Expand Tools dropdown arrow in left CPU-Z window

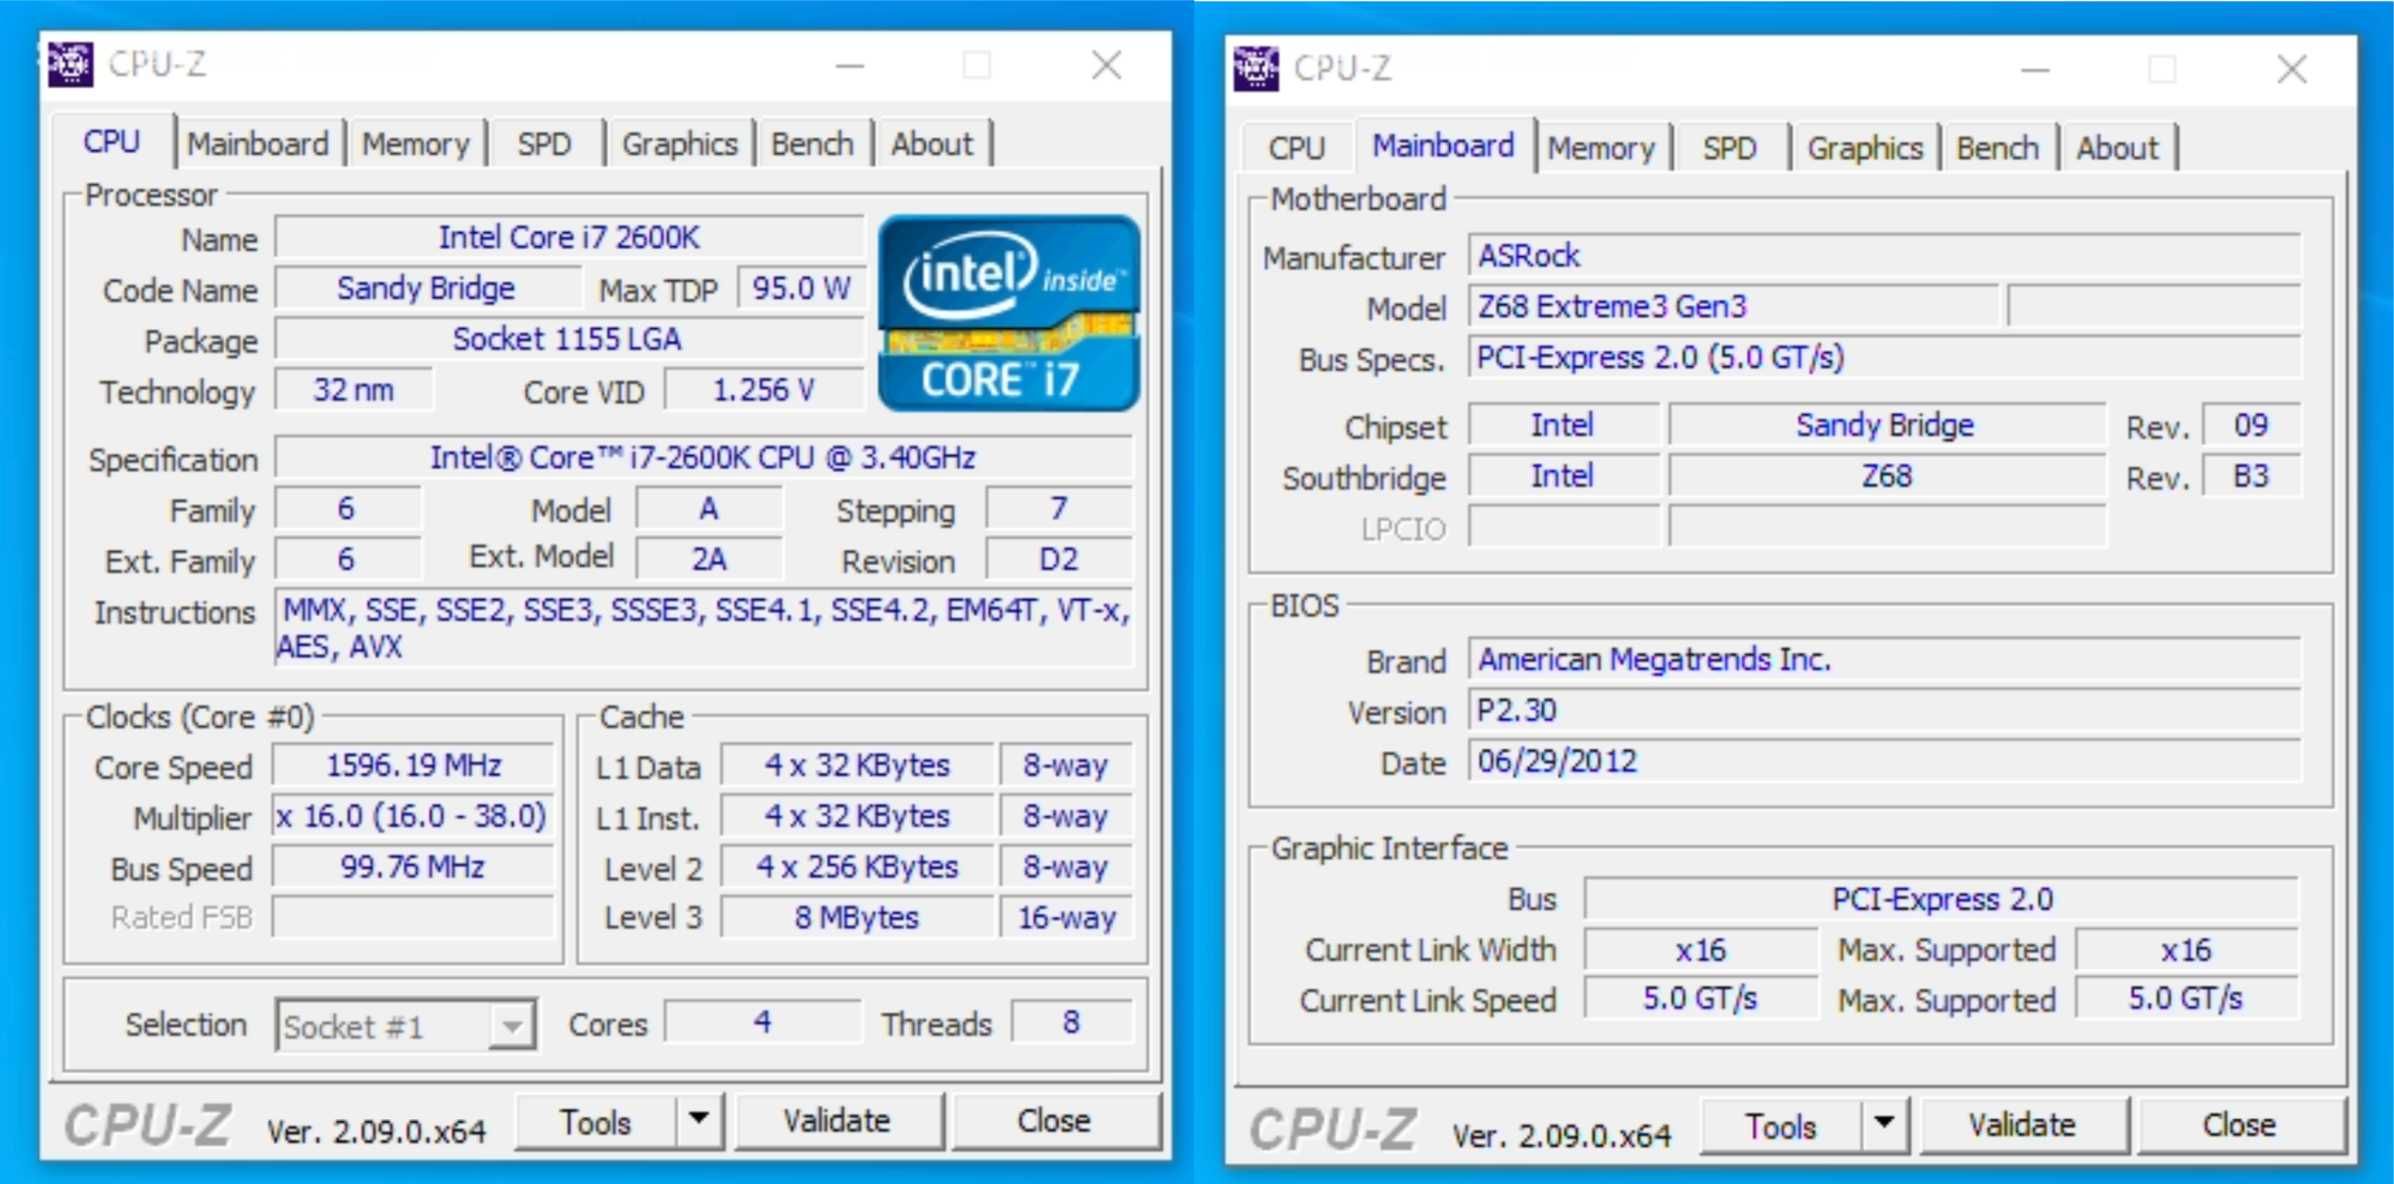[699, 1122]
